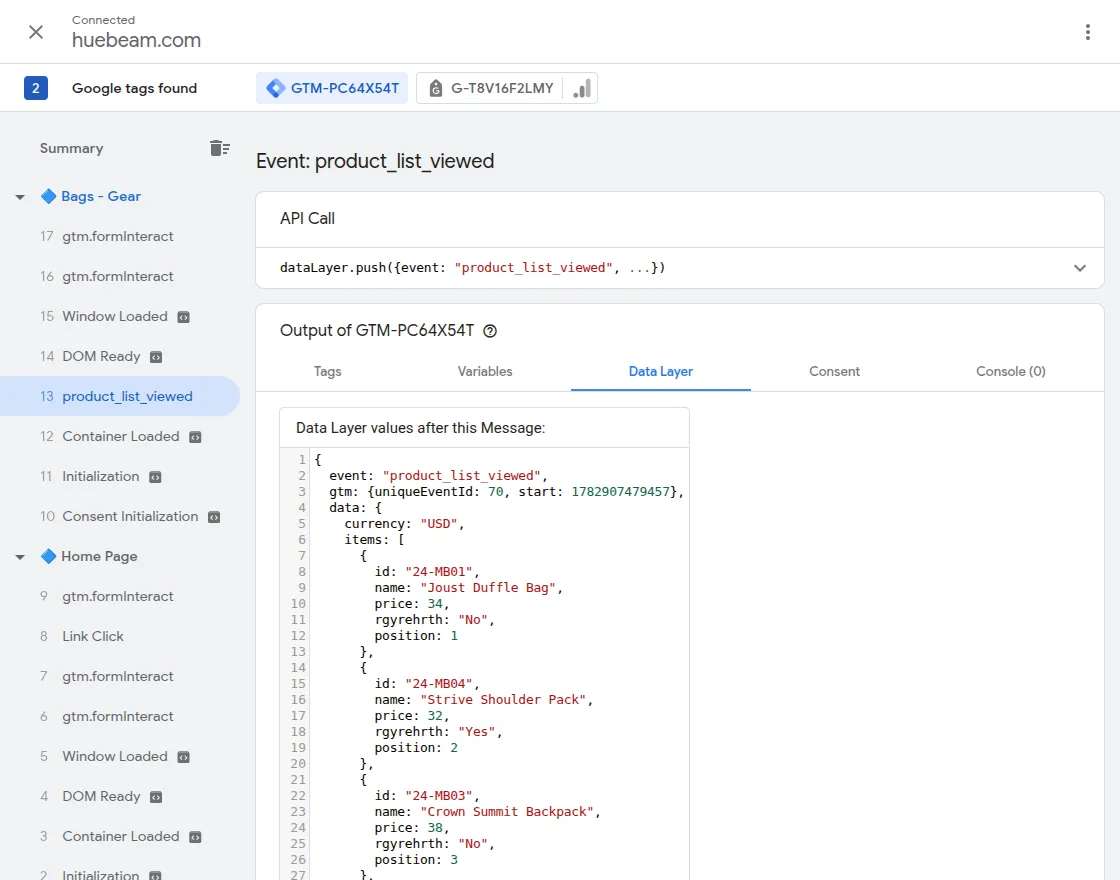Screen dimensions: 1120x880
Task: Select event 9 gtm.formInteract
Action: [120, 596]
